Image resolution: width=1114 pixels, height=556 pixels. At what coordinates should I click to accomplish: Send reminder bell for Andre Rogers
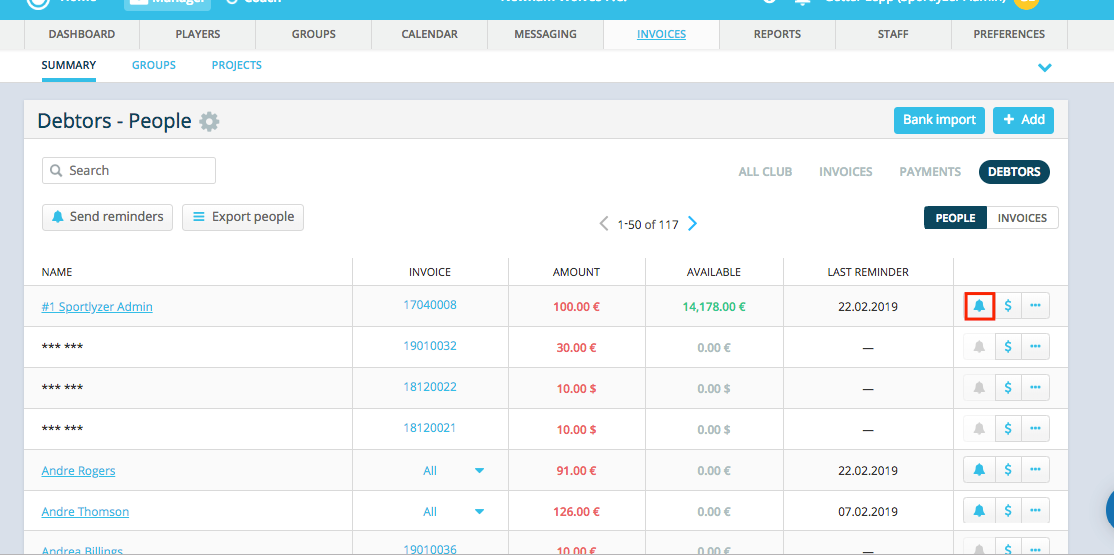[x=979, y=470]
